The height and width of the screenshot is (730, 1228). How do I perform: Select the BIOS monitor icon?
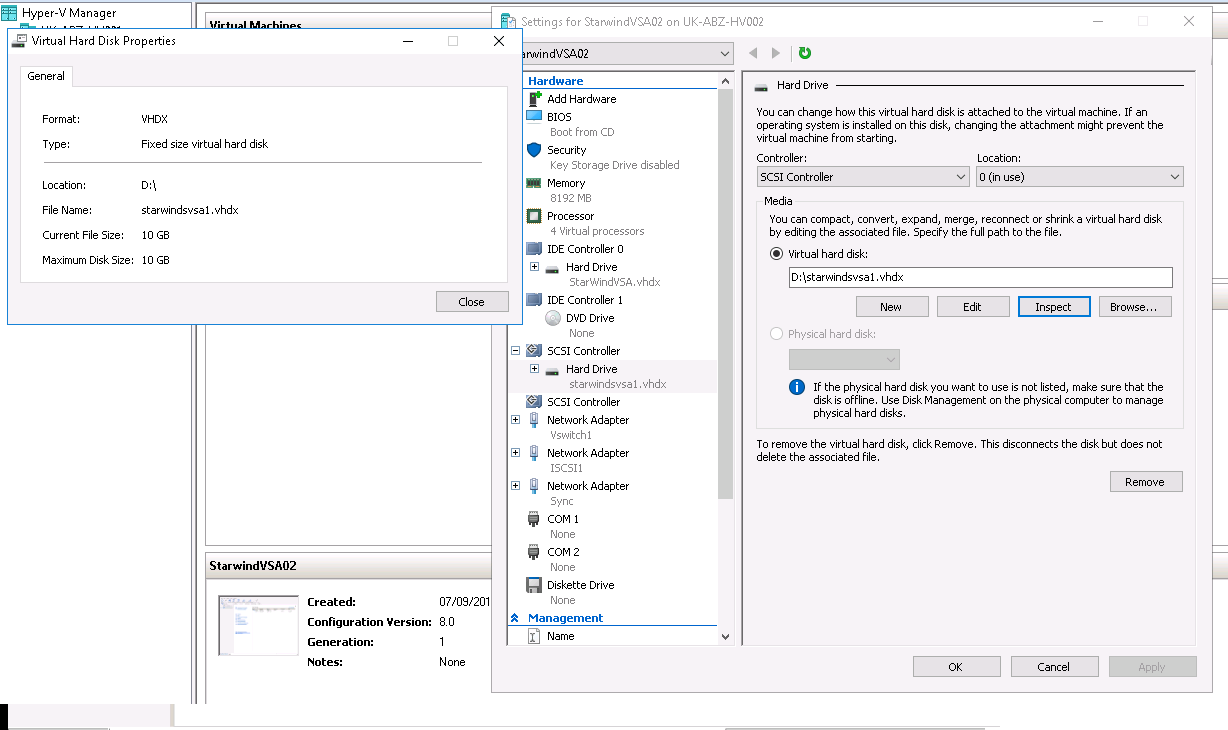534,117
